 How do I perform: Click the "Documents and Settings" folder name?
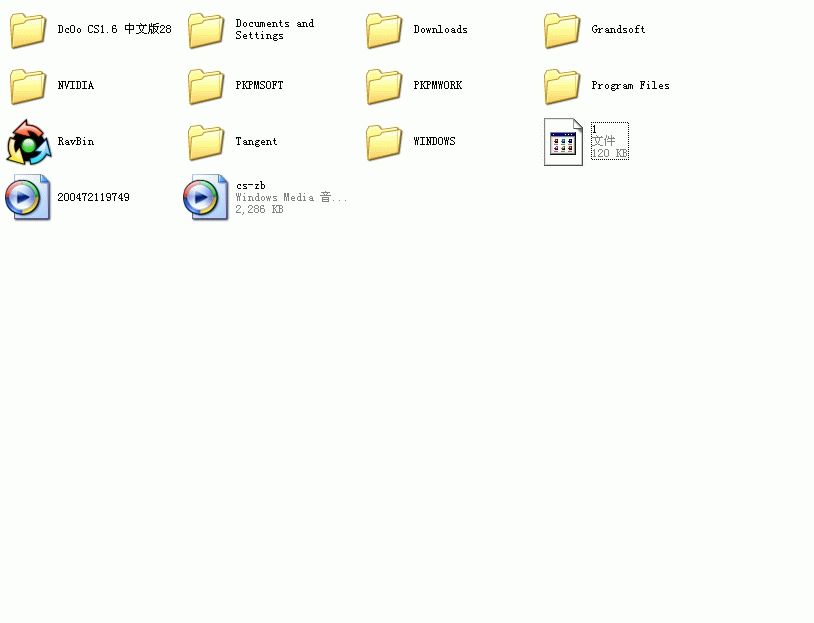point(275,30)
